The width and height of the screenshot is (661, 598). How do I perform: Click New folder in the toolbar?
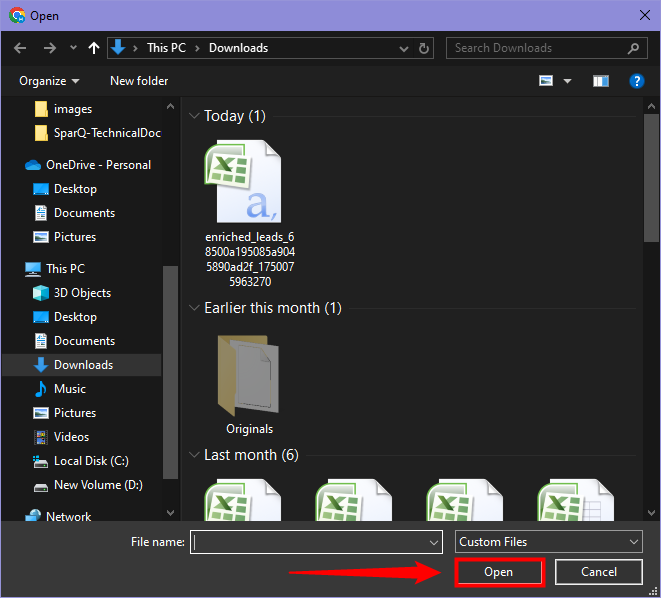pos(139,81)
